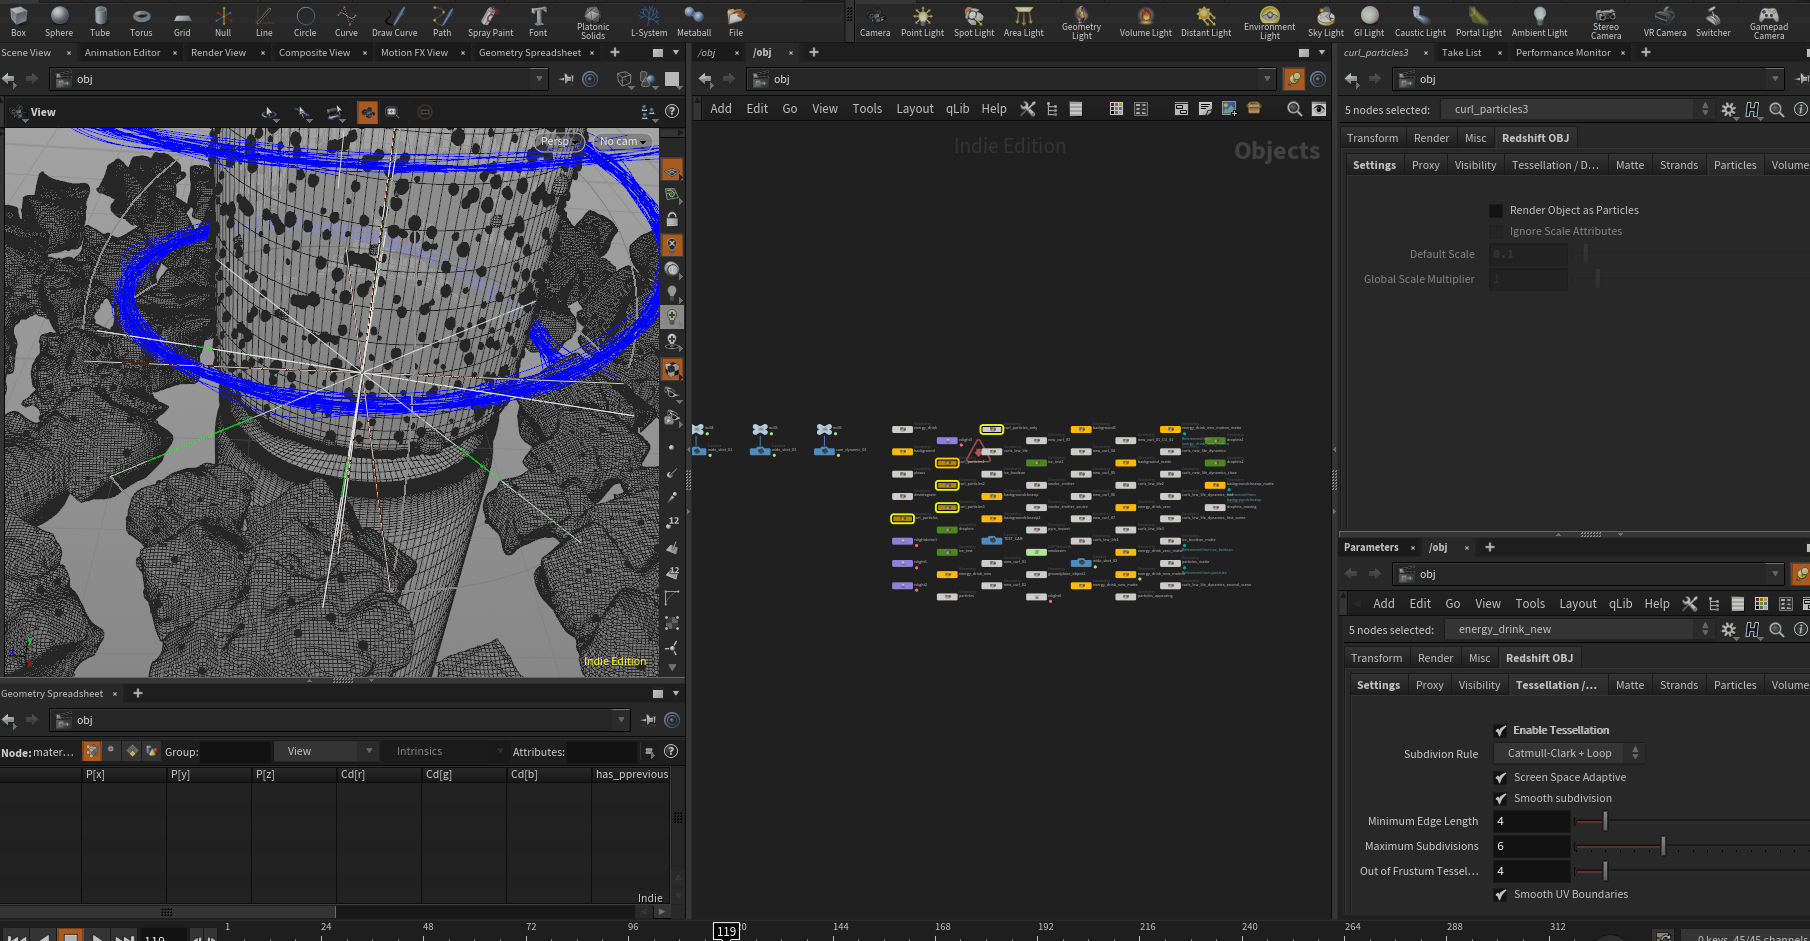The image size is (1810, 941).
Task: Click the Metaball shelf tool
Action: (693, 19)
